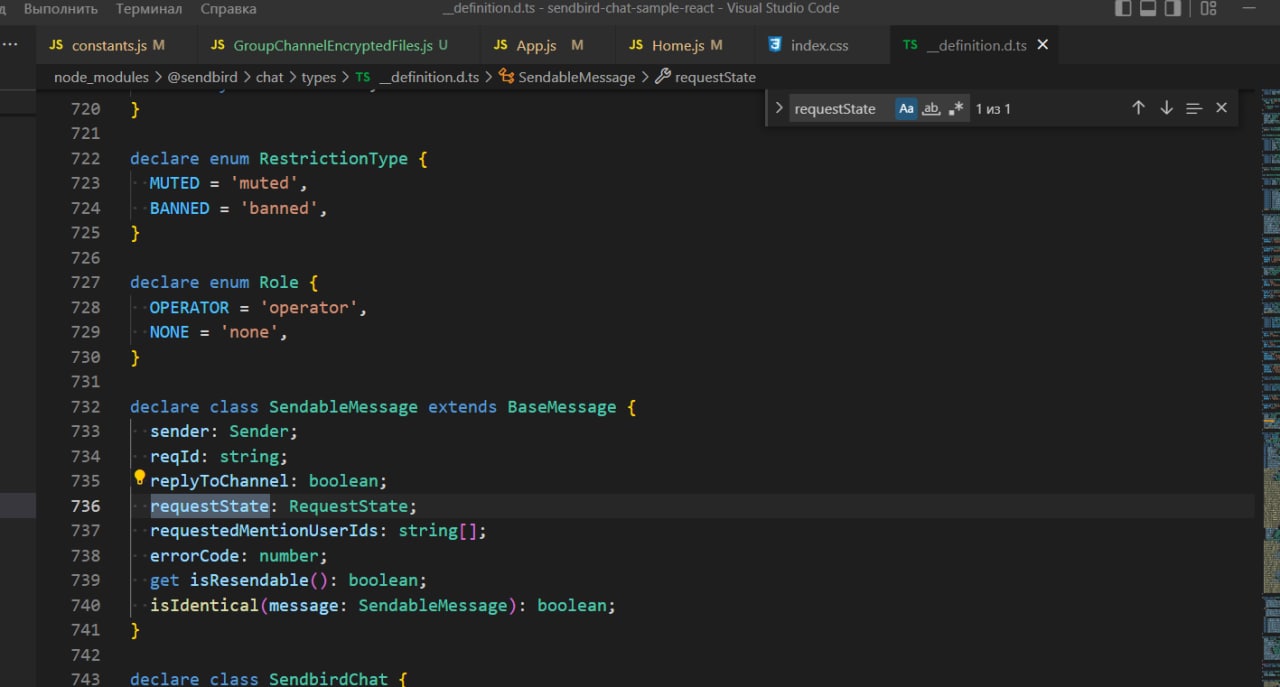Click @sendbird breadcrumb segment
Image resolution: width=1280 pixels, height=687 pixels.
(x=202, y=77)
